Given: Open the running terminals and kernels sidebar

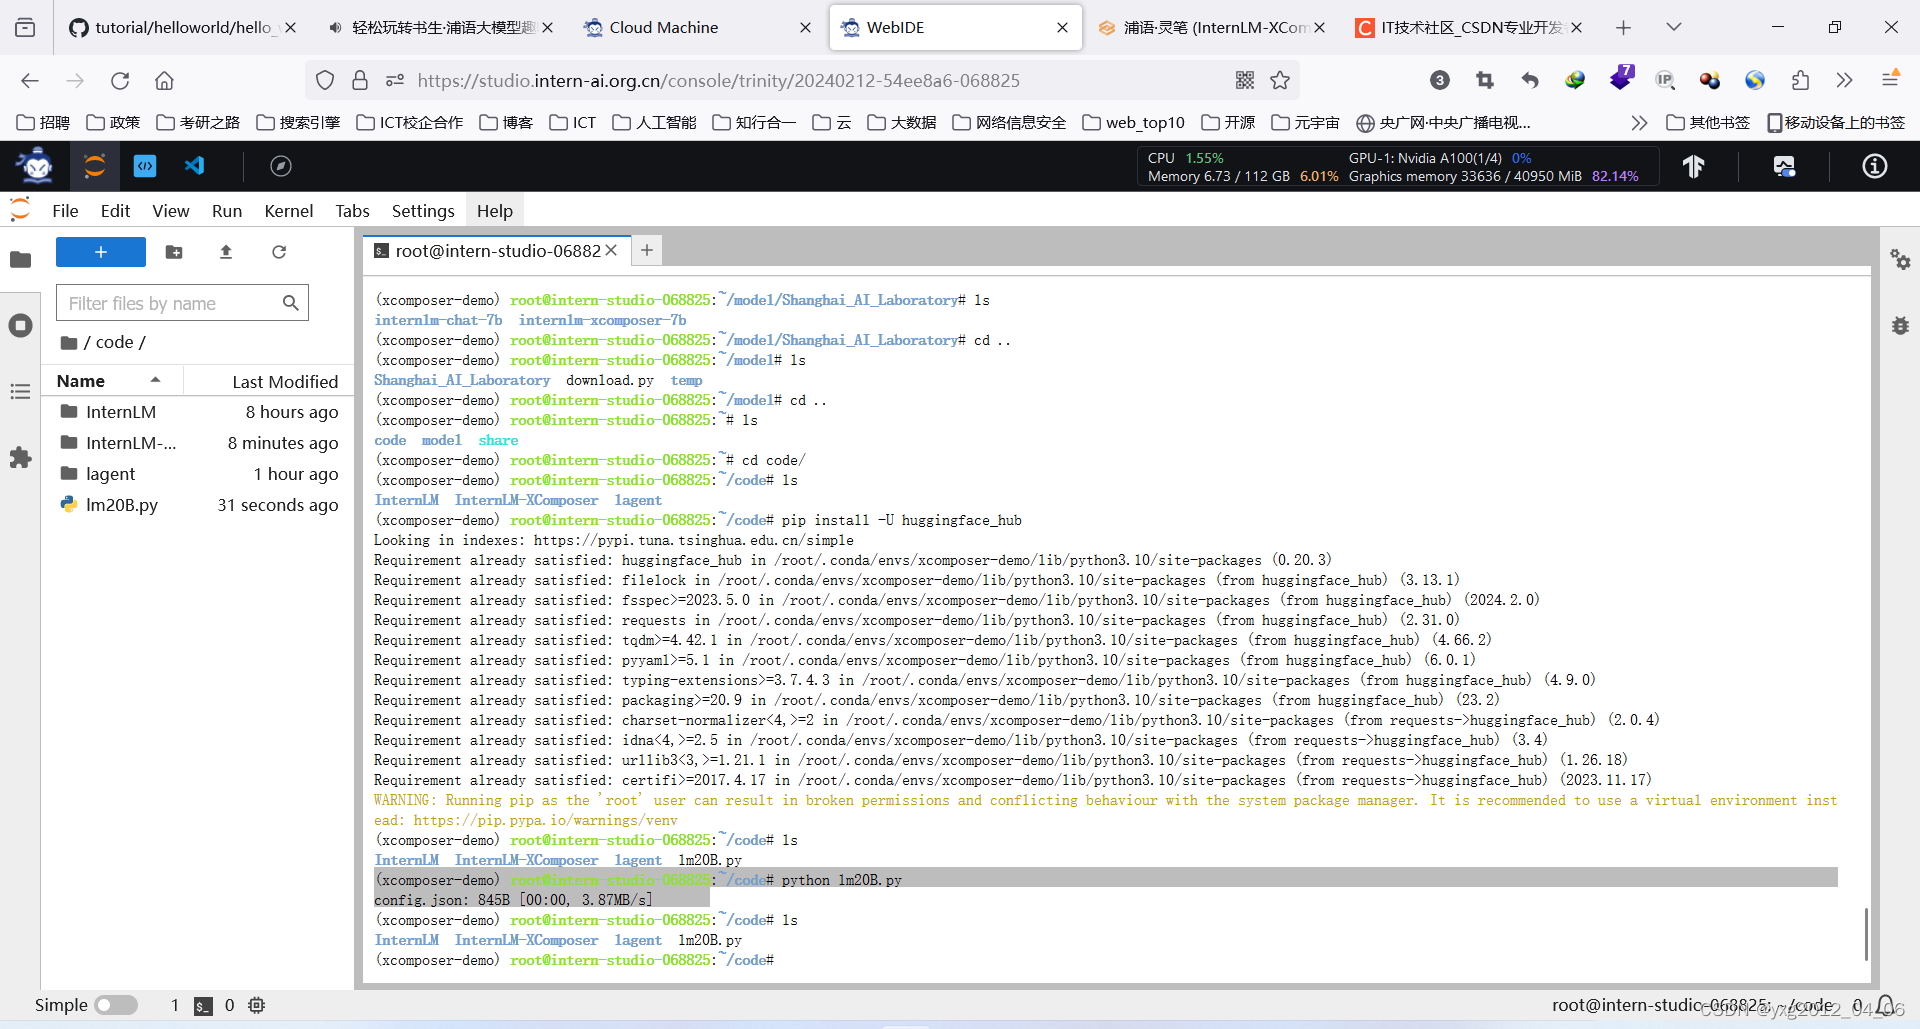Looking at the screenshot, I should click(x=20, y=326).
